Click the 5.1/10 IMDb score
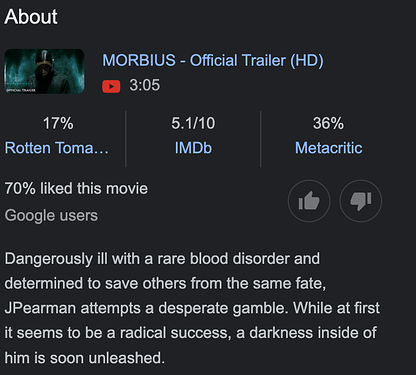Viewport: 416px width, 375px height. click(x=193, y=123)
